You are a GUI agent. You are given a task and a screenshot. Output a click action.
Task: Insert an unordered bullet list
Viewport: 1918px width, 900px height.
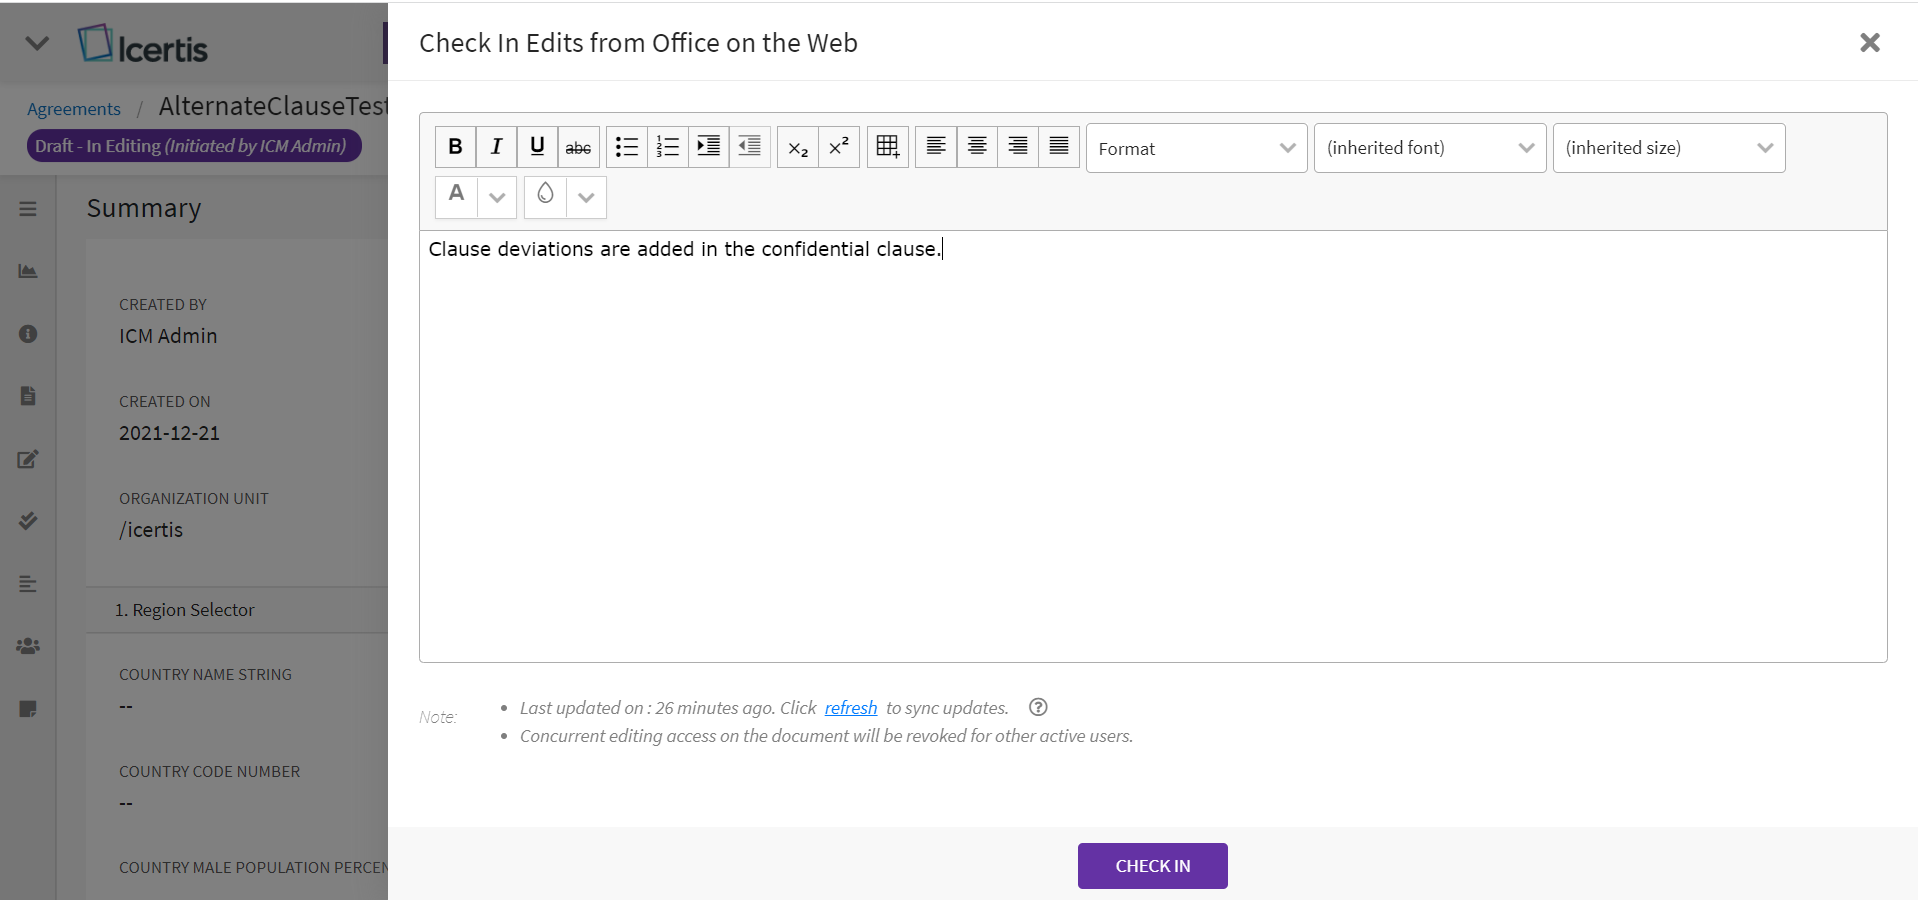627,147
